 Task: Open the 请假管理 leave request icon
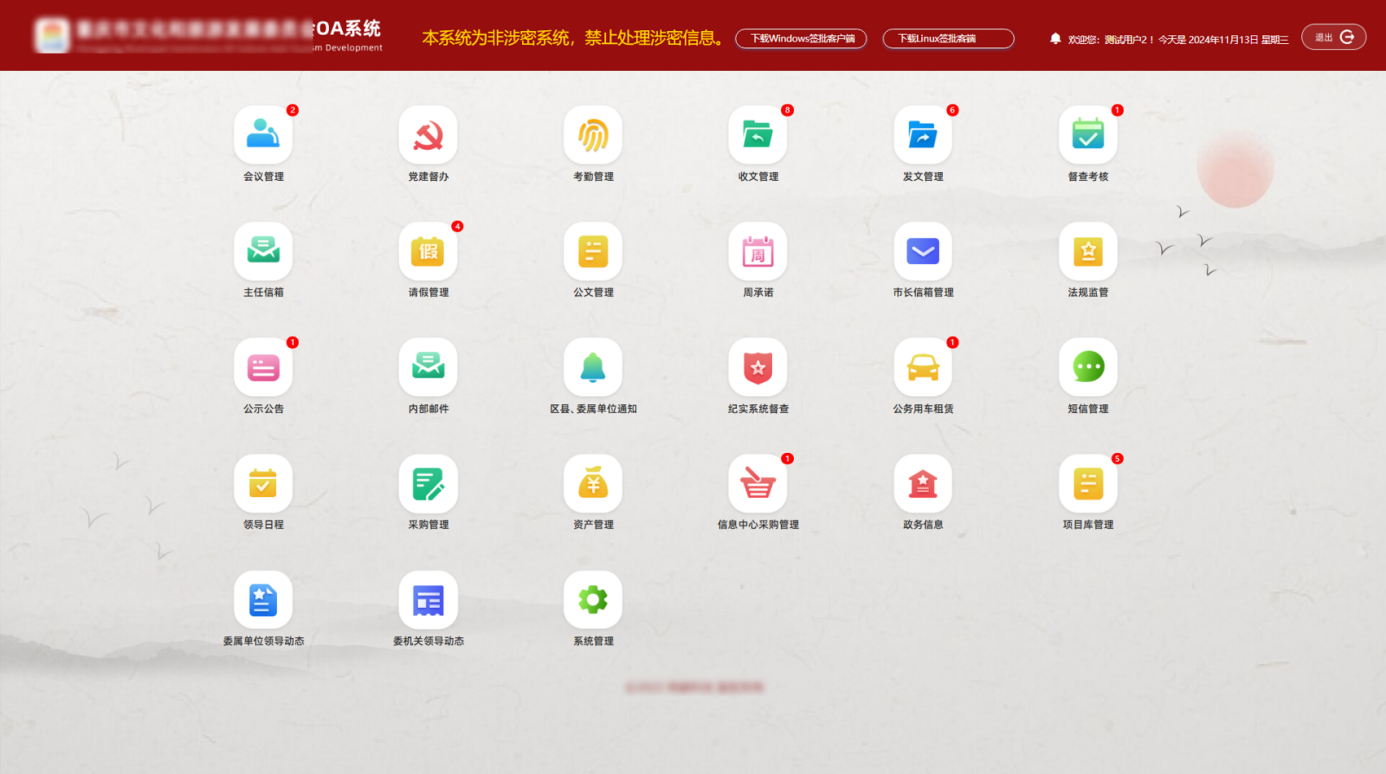click(428, 251)
